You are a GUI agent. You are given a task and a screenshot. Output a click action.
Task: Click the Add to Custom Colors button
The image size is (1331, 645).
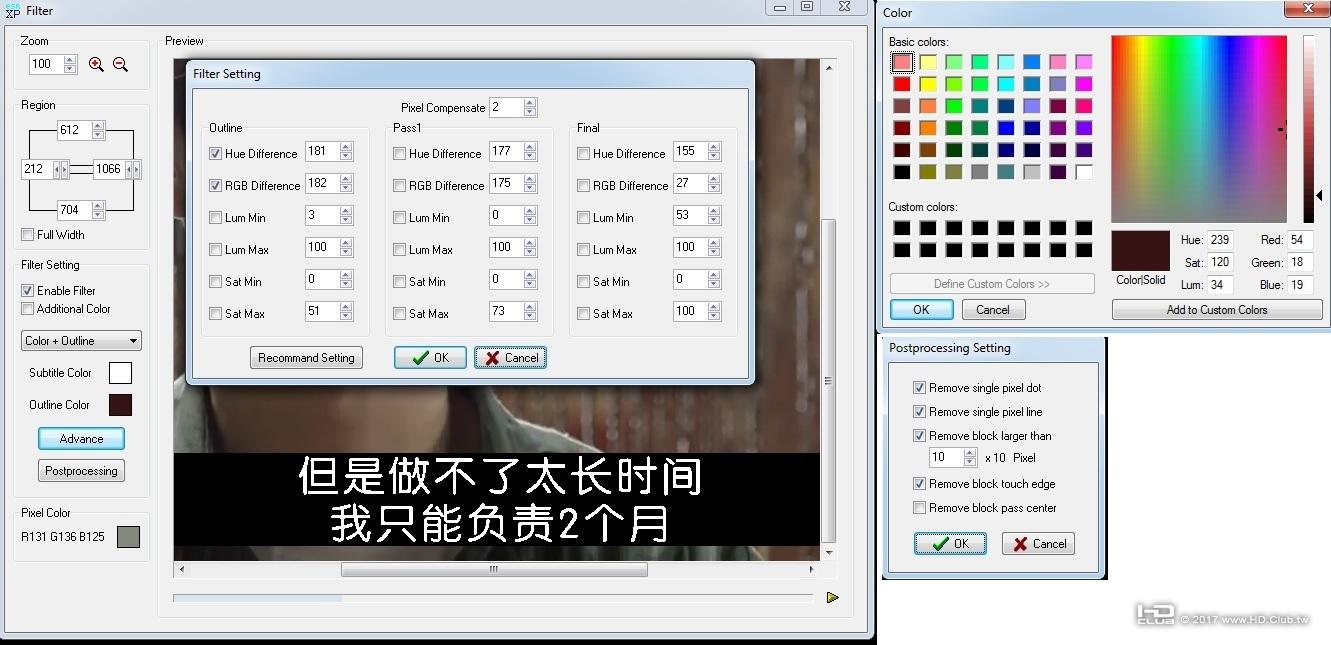(x=1216, y=309)
